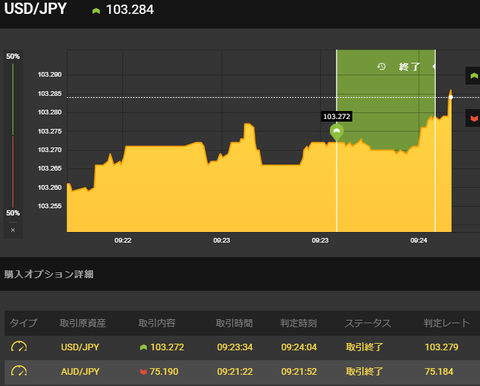
Task: Click the ステータス column header
Action: click(x=368, y=323)
